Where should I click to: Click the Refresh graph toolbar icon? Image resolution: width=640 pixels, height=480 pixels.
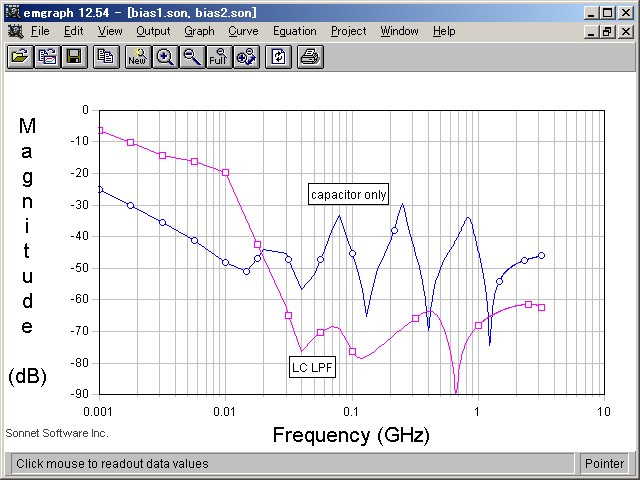click(278, 57)
